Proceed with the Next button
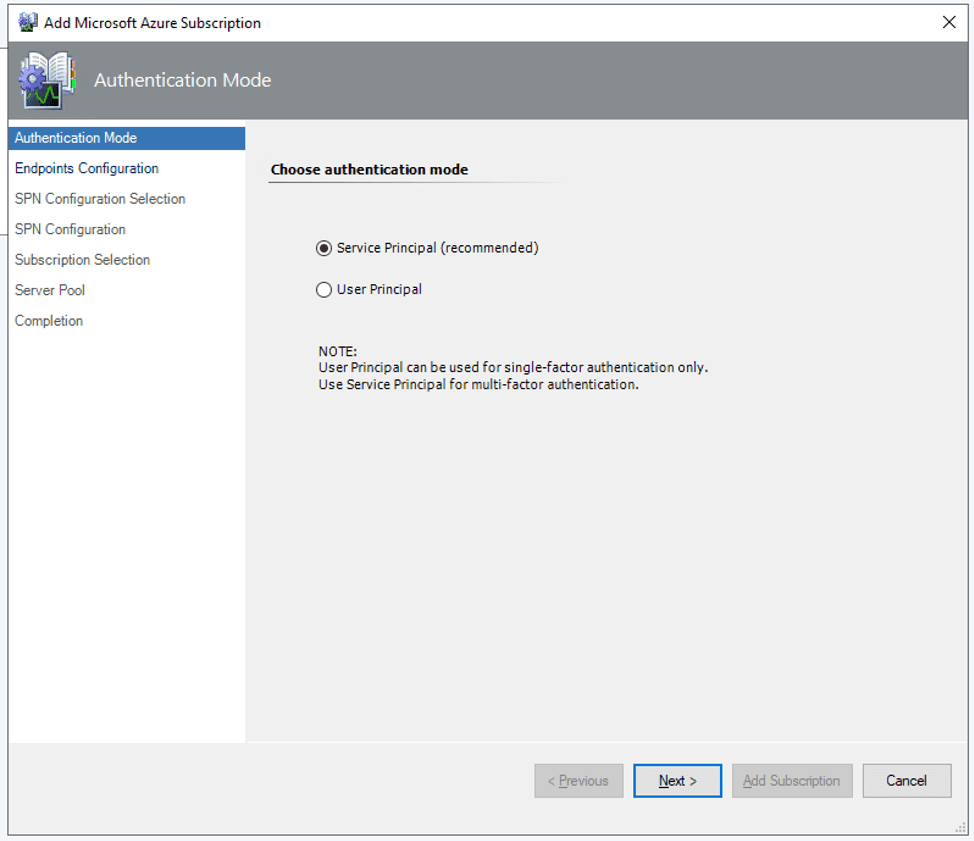The width and height of the screenshot is (974, 841). click(x=677, y=781)
